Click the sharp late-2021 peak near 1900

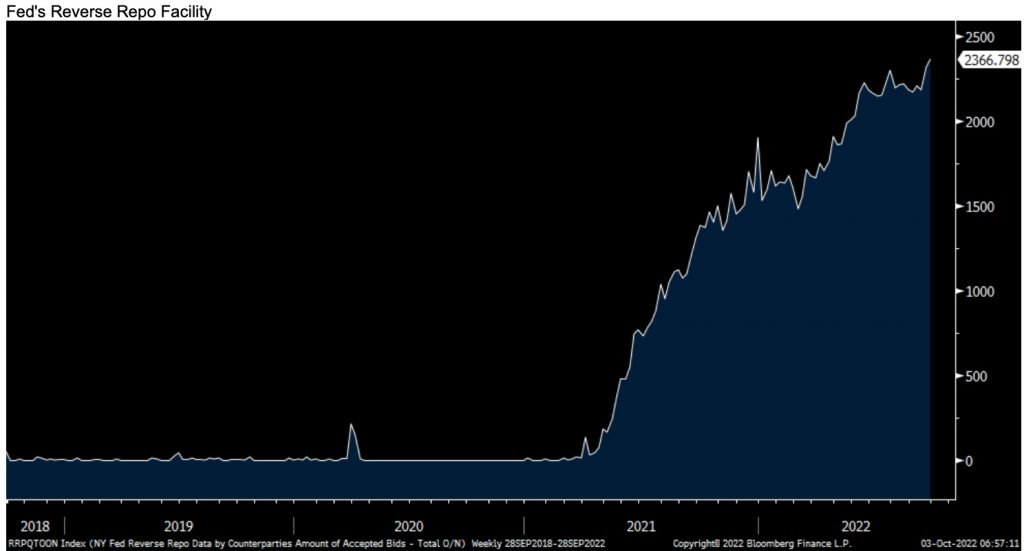[758, 138]
